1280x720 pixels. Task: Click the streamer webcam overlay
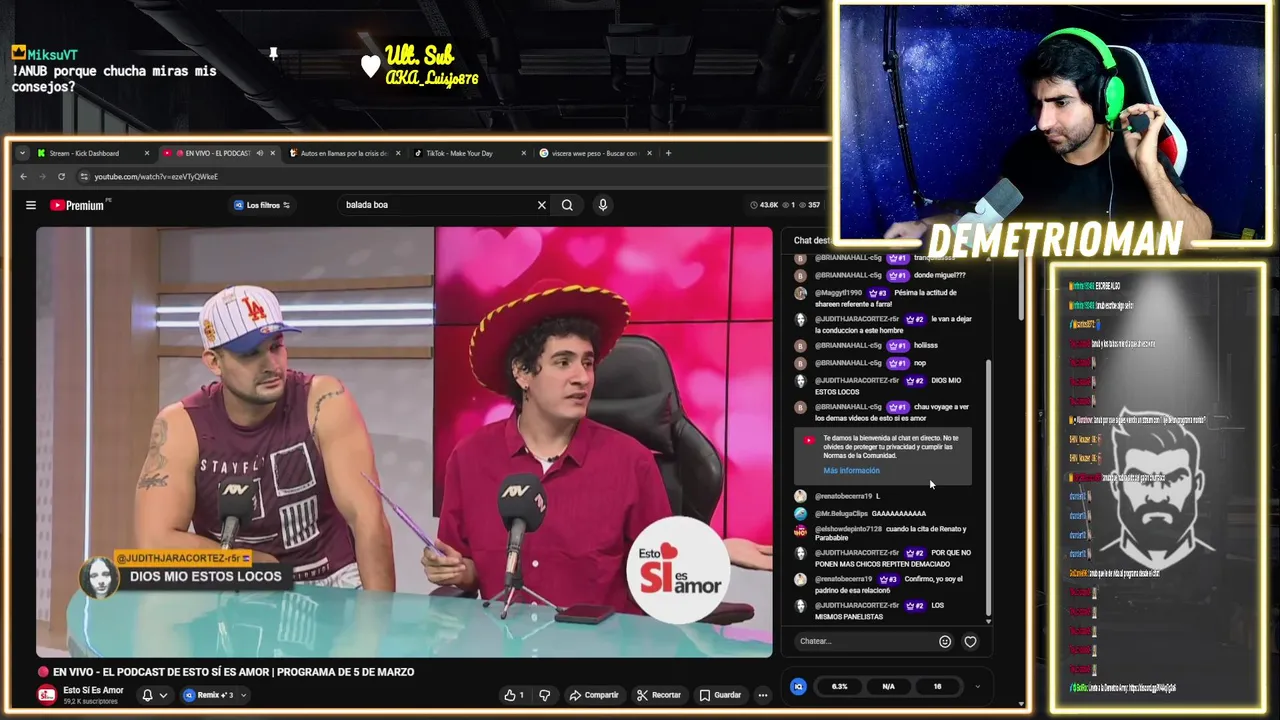coord(1052,125)
